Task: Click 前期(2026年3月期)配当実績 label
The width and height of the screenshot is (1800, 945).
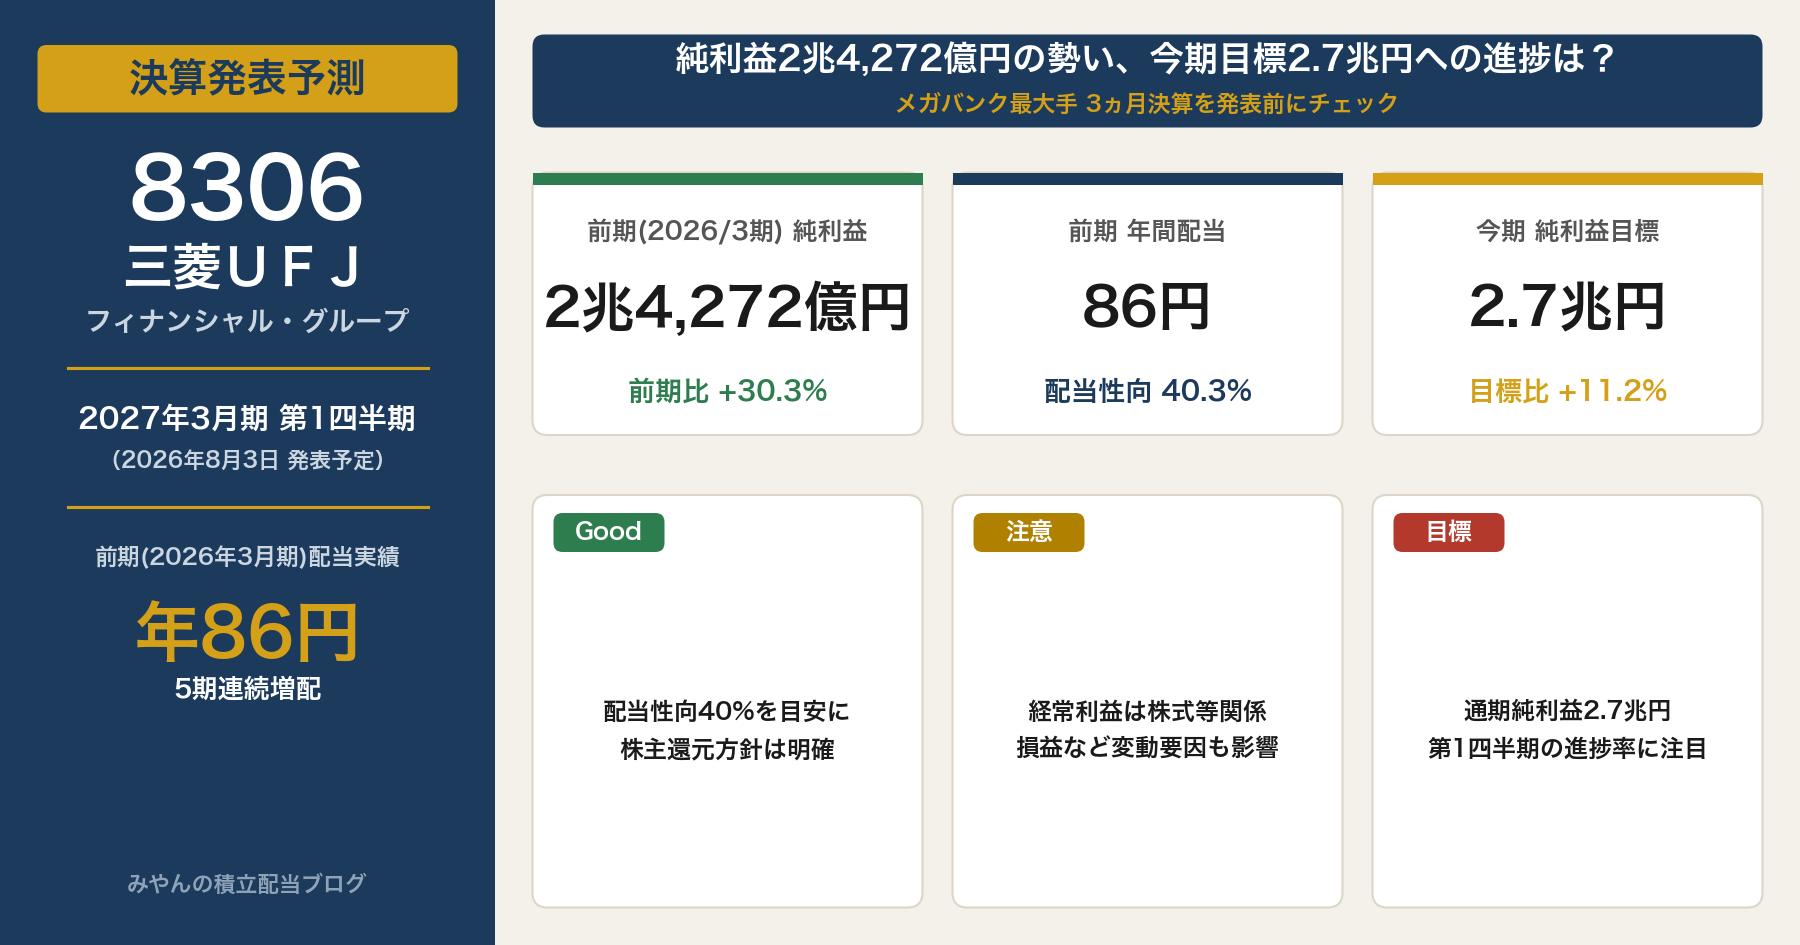Action: tap(247, 557)
